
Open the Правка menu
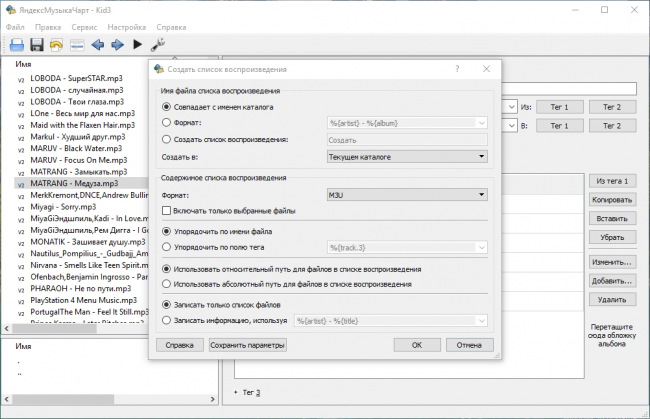coord(48,27)
